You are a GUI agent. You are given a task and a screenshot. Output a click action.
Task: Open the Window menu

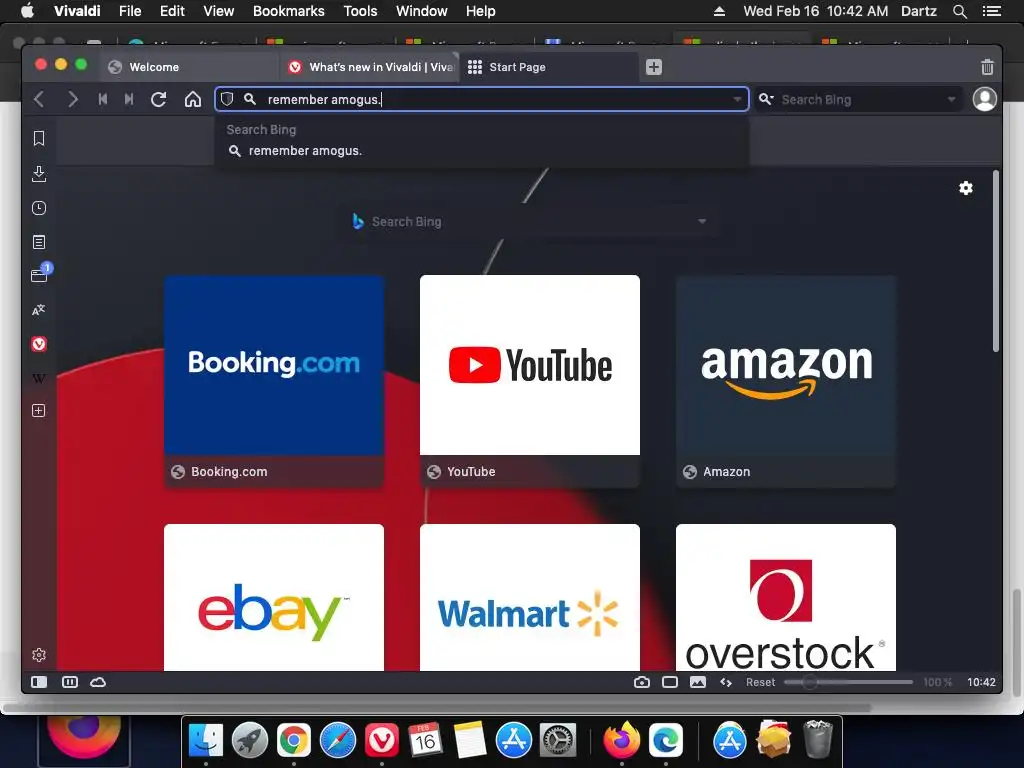pyautogui.click(x=422, y=11)
